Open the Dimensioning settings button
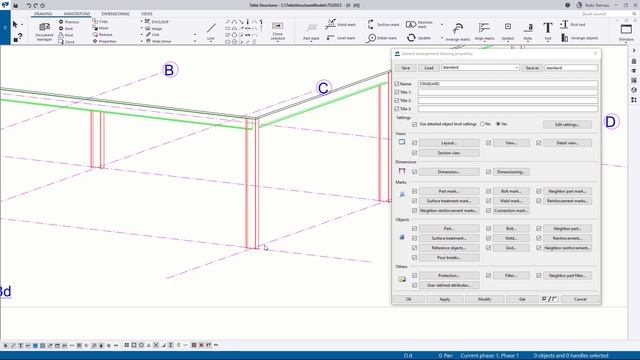 coord(511,172)
